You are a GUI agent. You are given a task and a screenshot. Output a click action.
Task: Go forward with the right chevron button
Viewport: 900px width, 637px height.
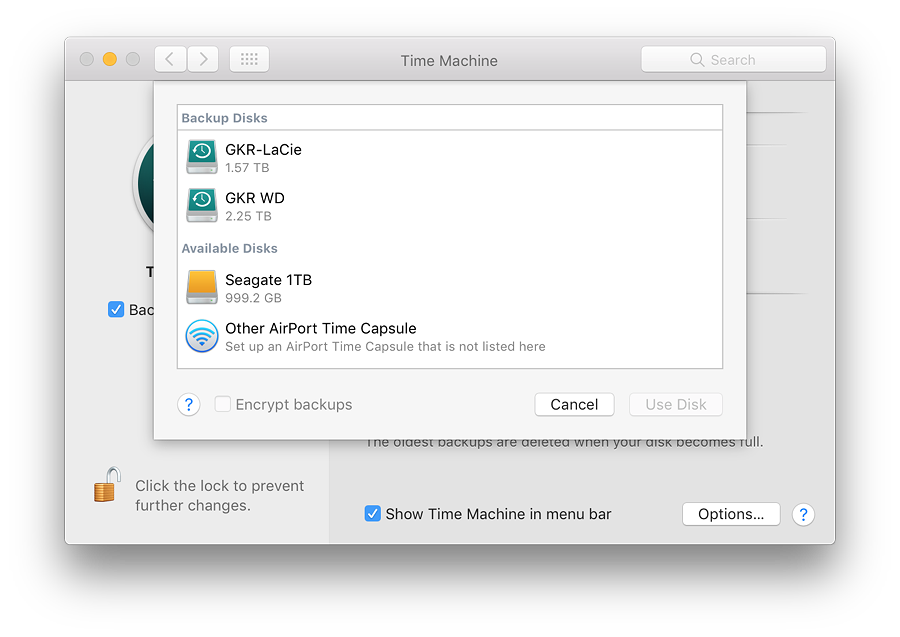point(203,59)
